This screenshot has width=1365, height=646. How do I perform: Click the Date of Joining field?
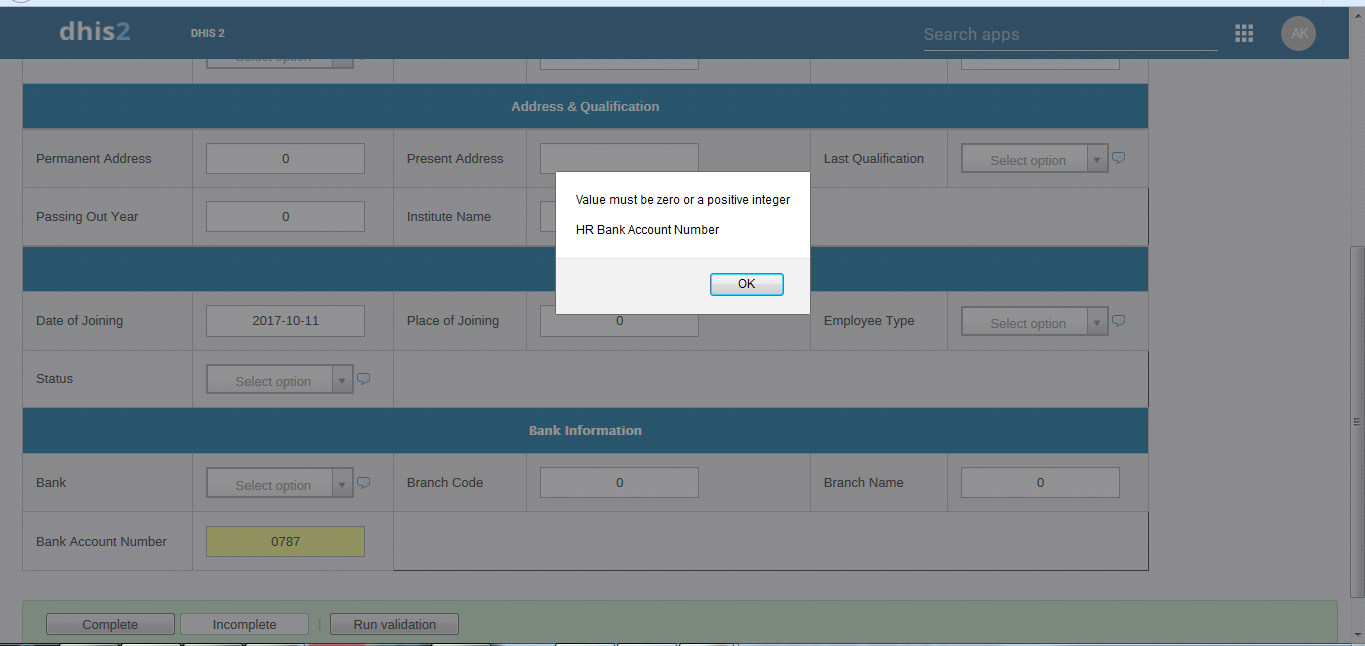point(285,321)
